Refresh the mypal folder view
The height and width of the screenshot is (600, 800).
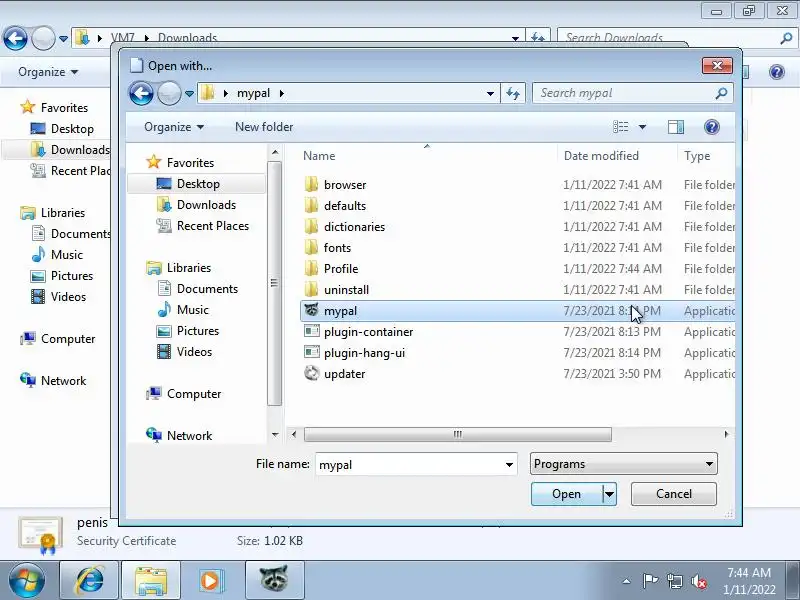click(x=513, y=93)
